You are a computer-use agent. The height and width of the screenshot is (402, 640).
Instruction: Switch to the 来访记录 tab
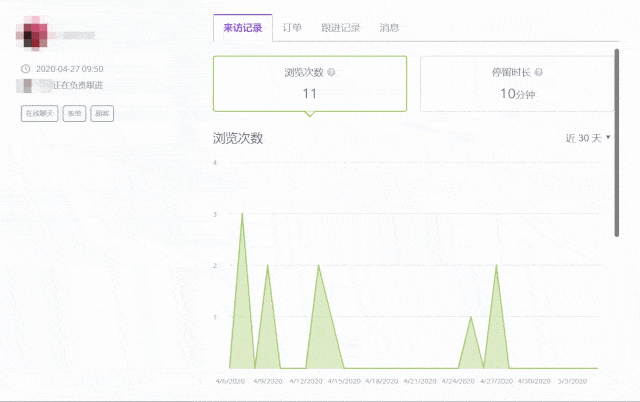pos(242,28)
